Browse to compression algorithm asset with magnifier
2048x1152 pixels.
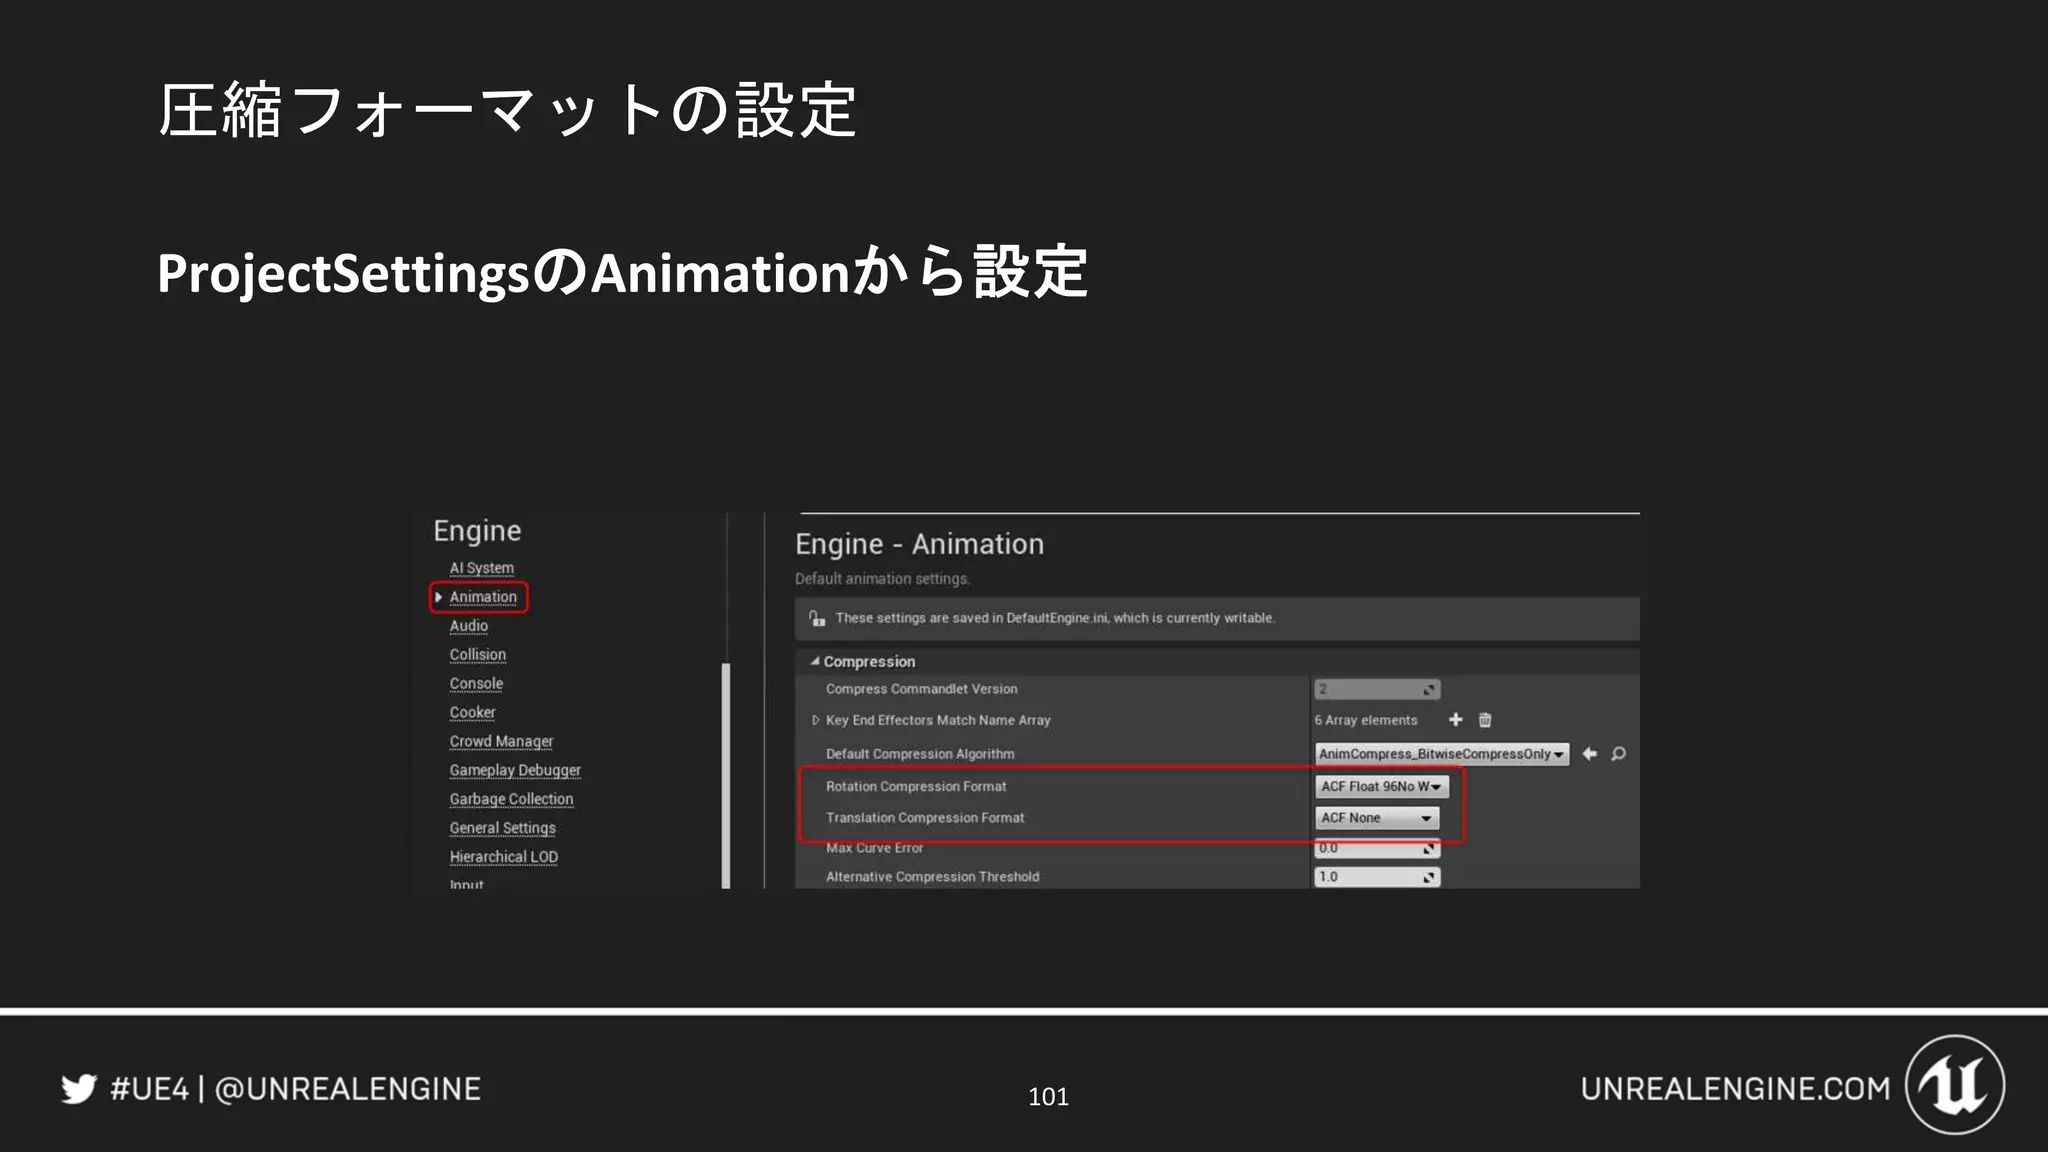pos(1618,754)
